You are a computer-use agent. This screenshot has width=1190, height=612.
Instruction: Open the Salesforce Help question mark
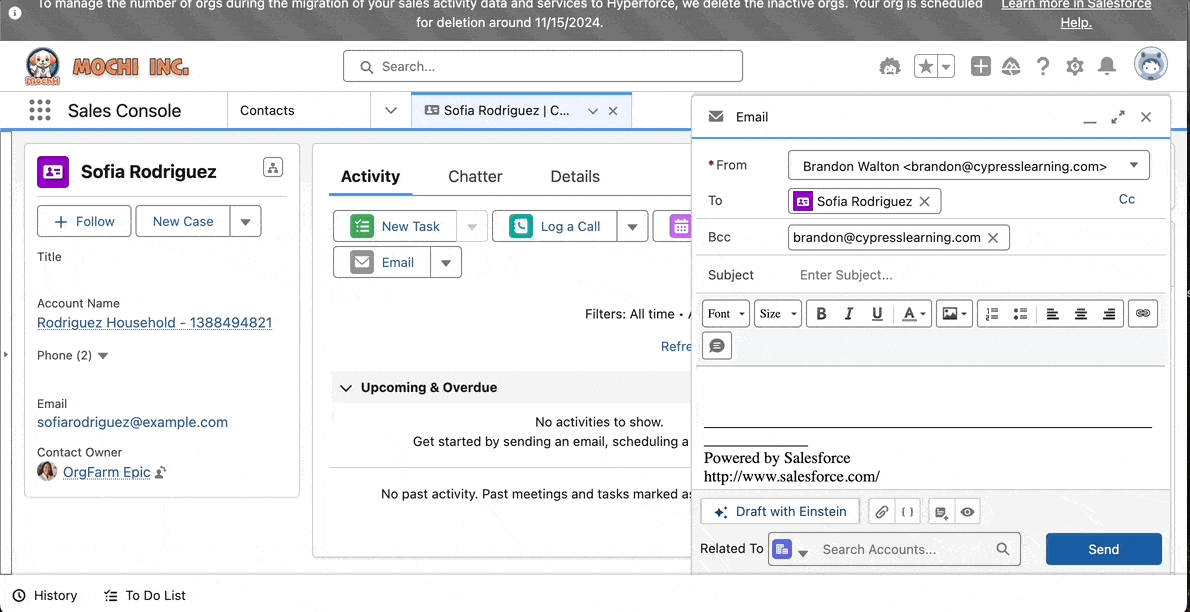[1043, 67]
